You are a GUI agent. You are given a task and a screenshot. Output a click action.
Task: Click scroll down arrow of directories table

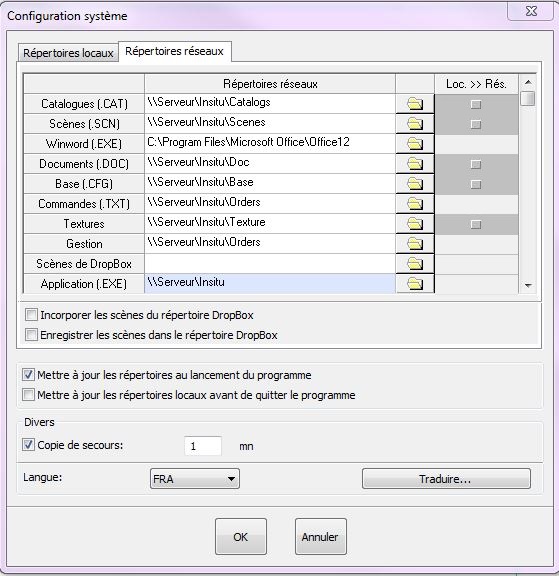(x=528, y=285)
